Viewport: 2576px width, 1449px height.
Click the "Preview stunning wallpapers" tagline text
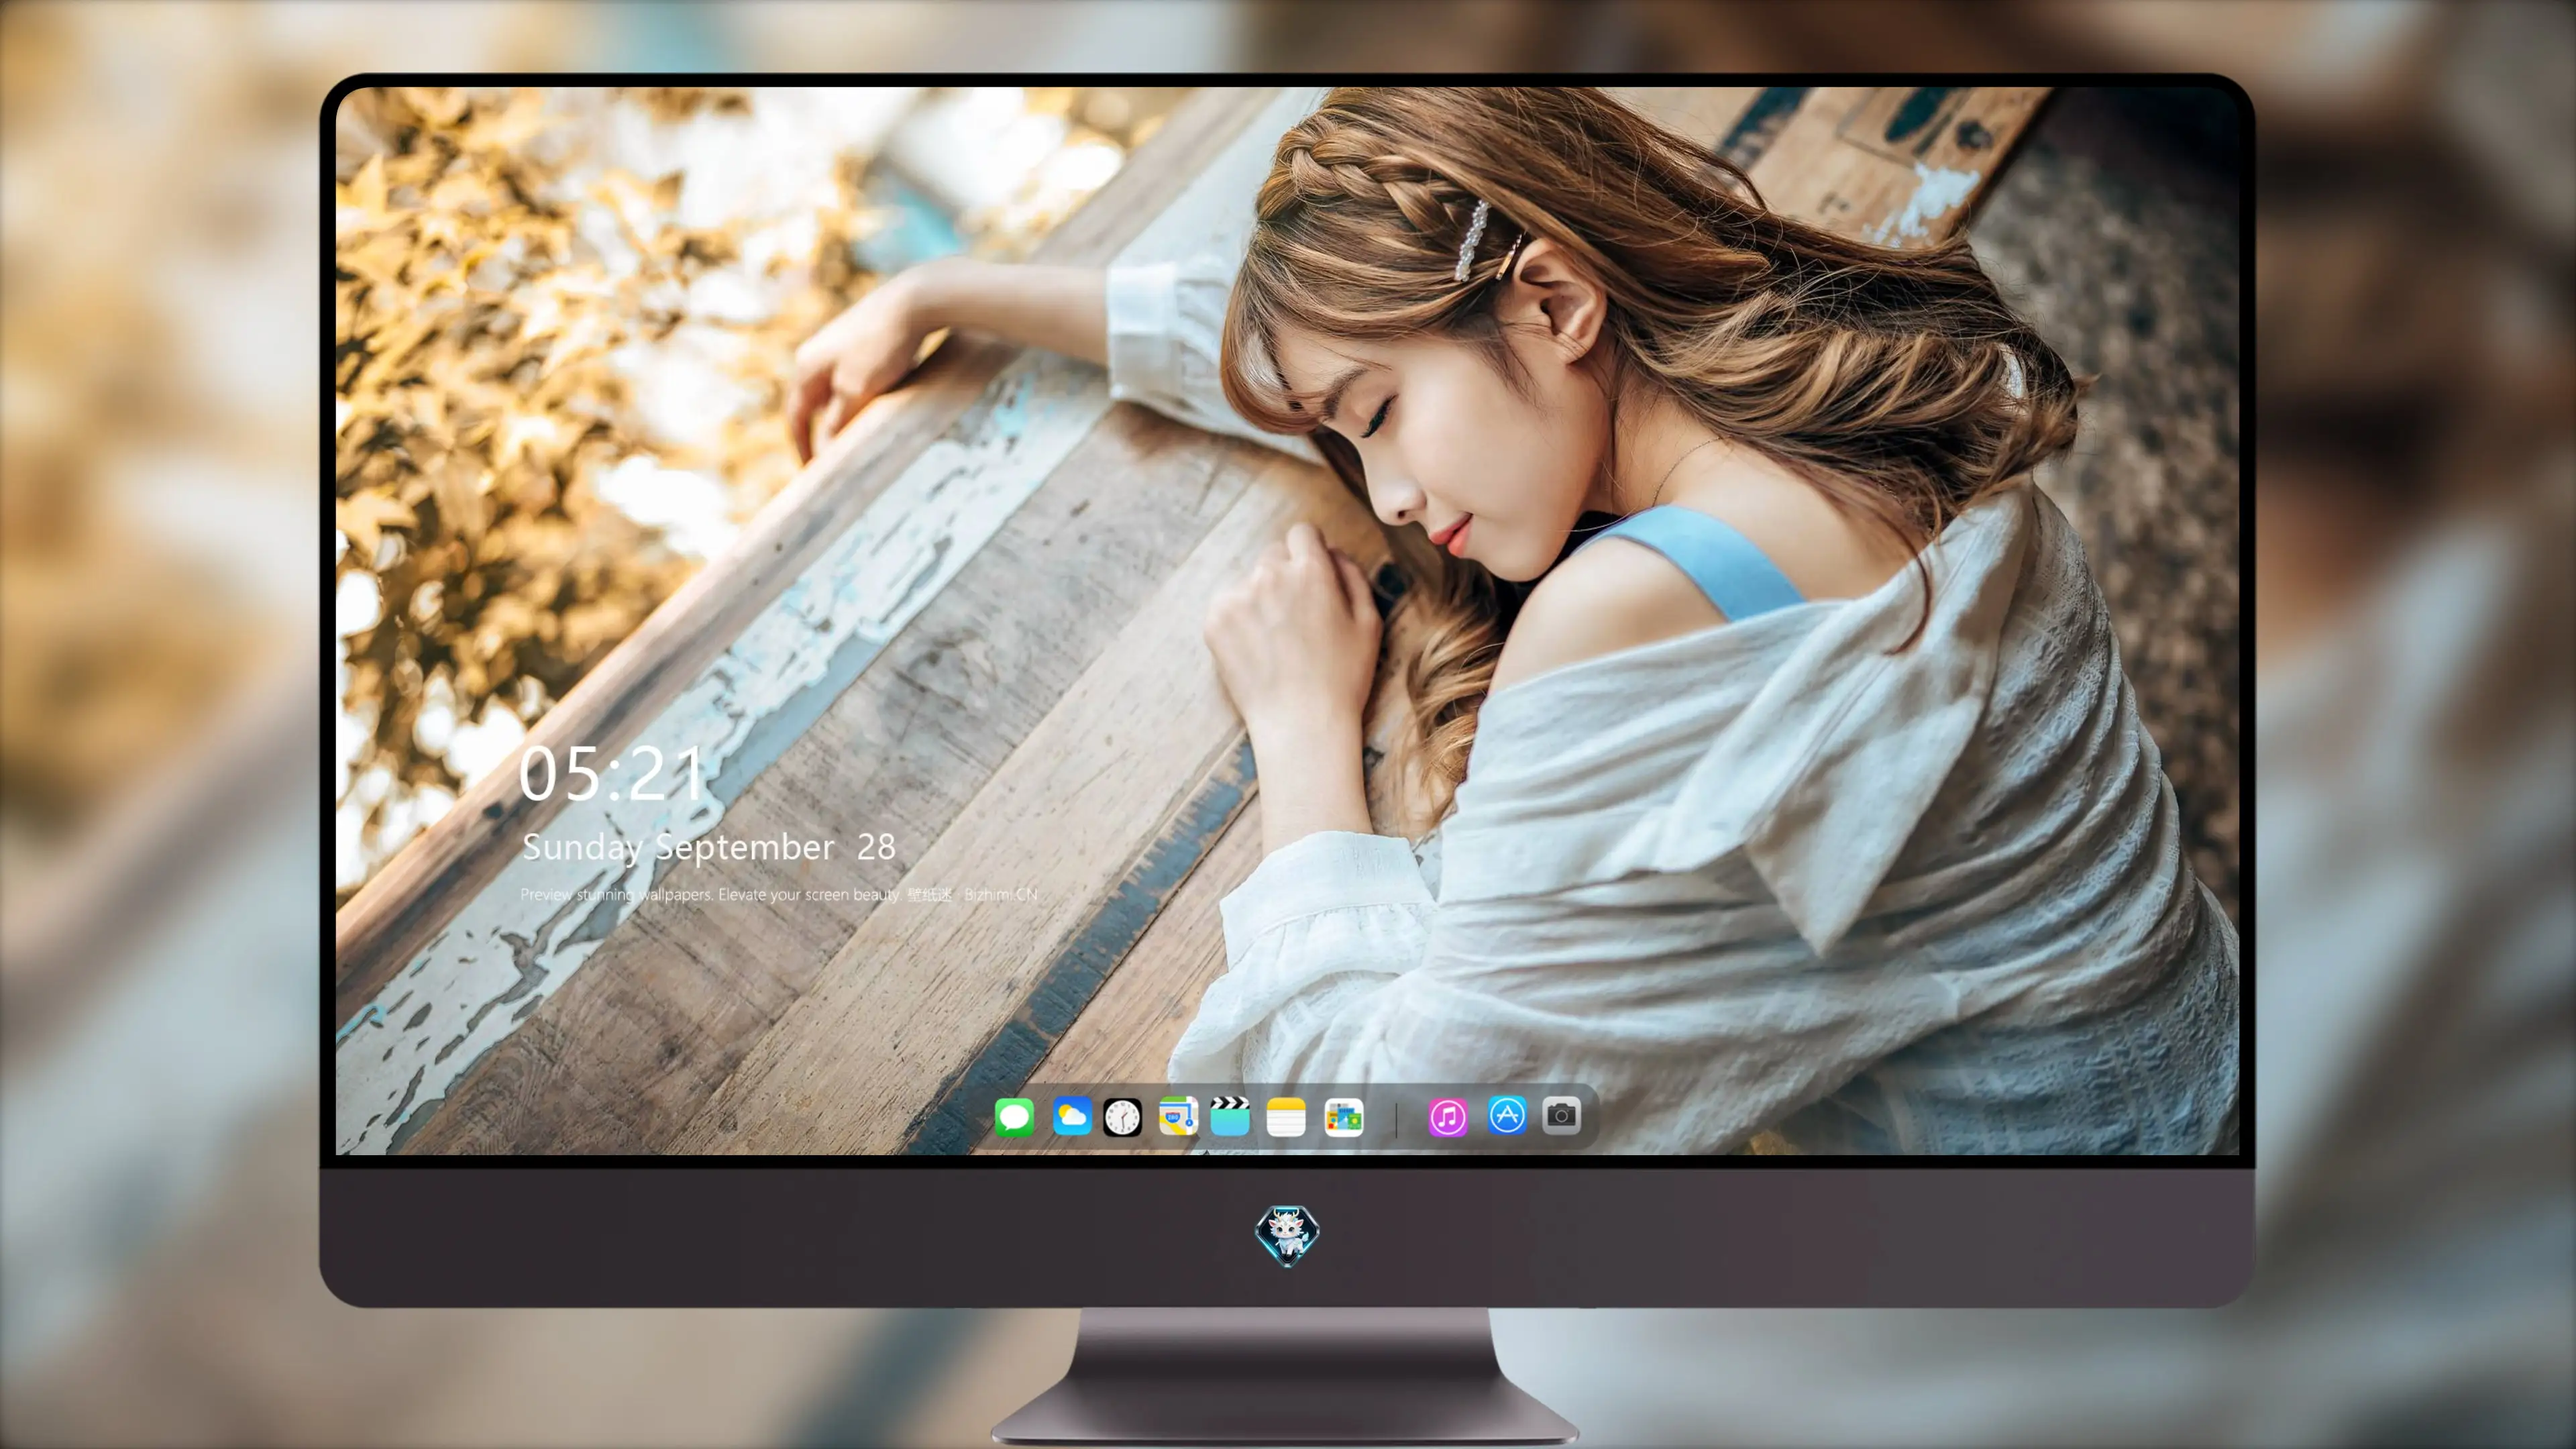[778, 894]
